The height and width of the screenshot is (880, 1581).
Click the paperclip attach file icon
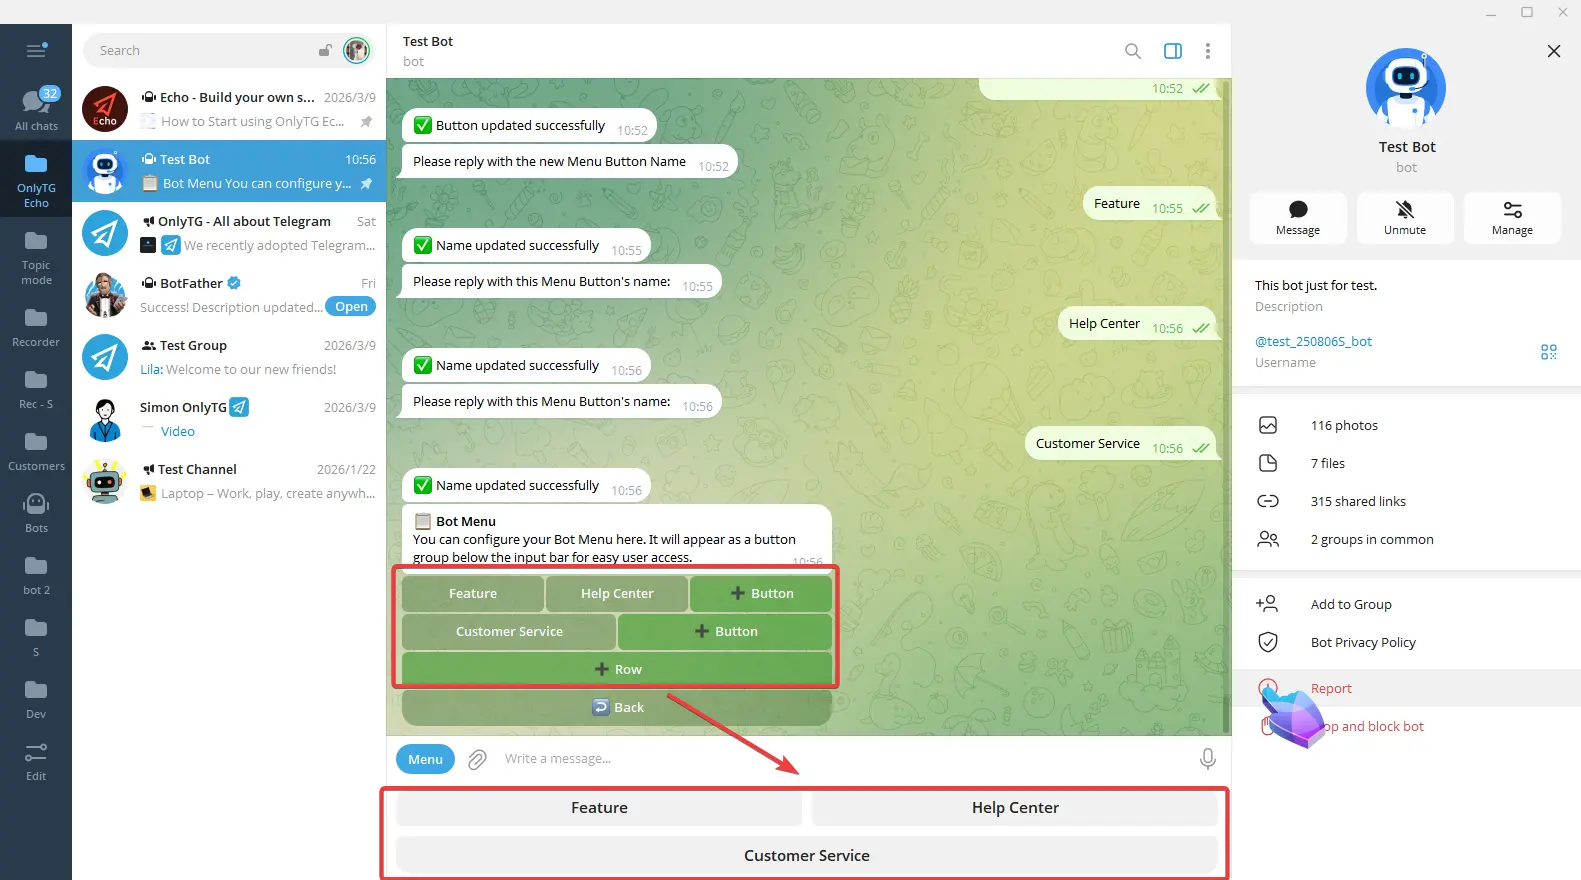click(x=477, y=760)
